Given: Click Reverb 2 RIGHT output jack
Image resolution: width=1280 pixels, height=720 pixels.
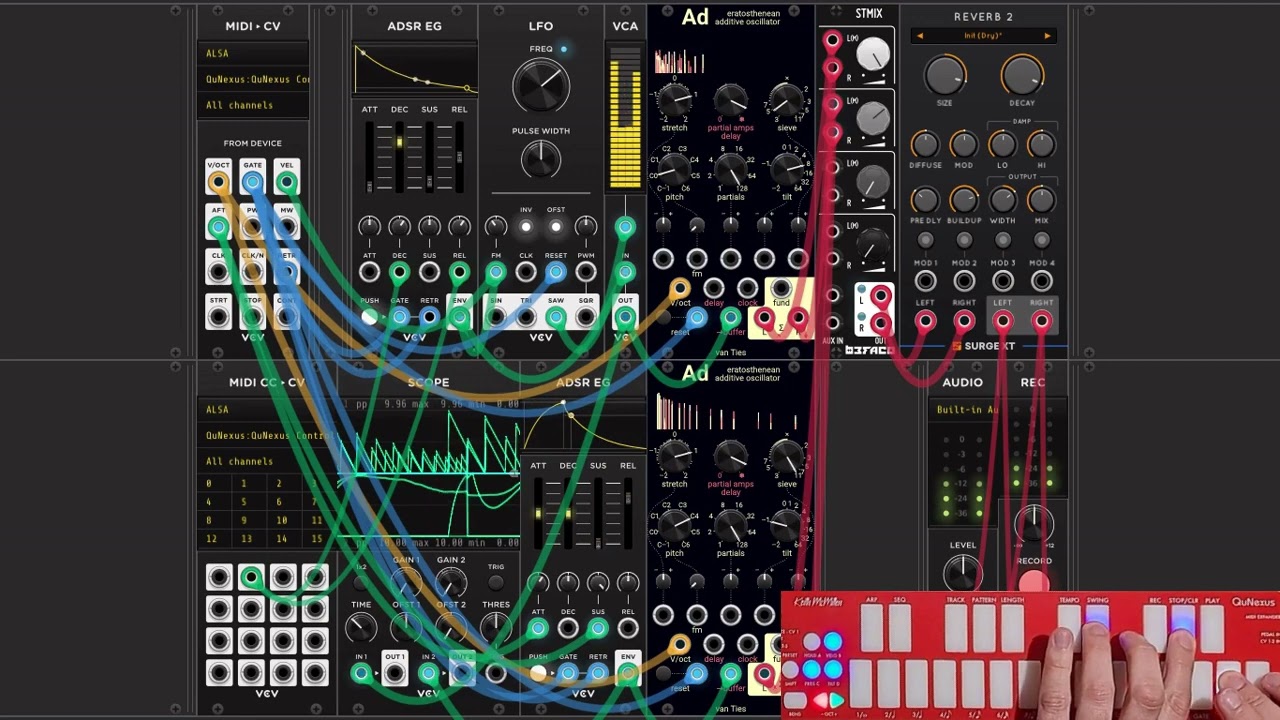Looking at the screenshot, I should tap(1041, 321).
